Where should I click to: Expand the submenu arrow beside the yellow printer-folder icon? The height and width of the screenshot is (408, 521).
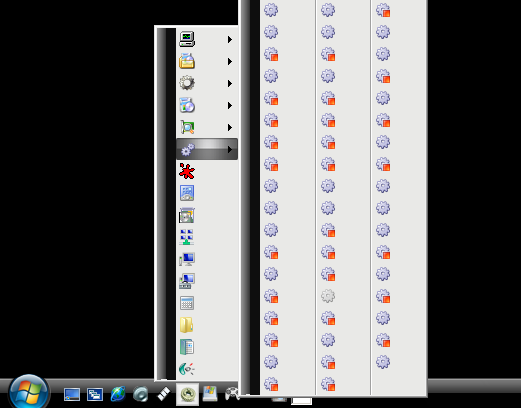click(x=230, y=61)
